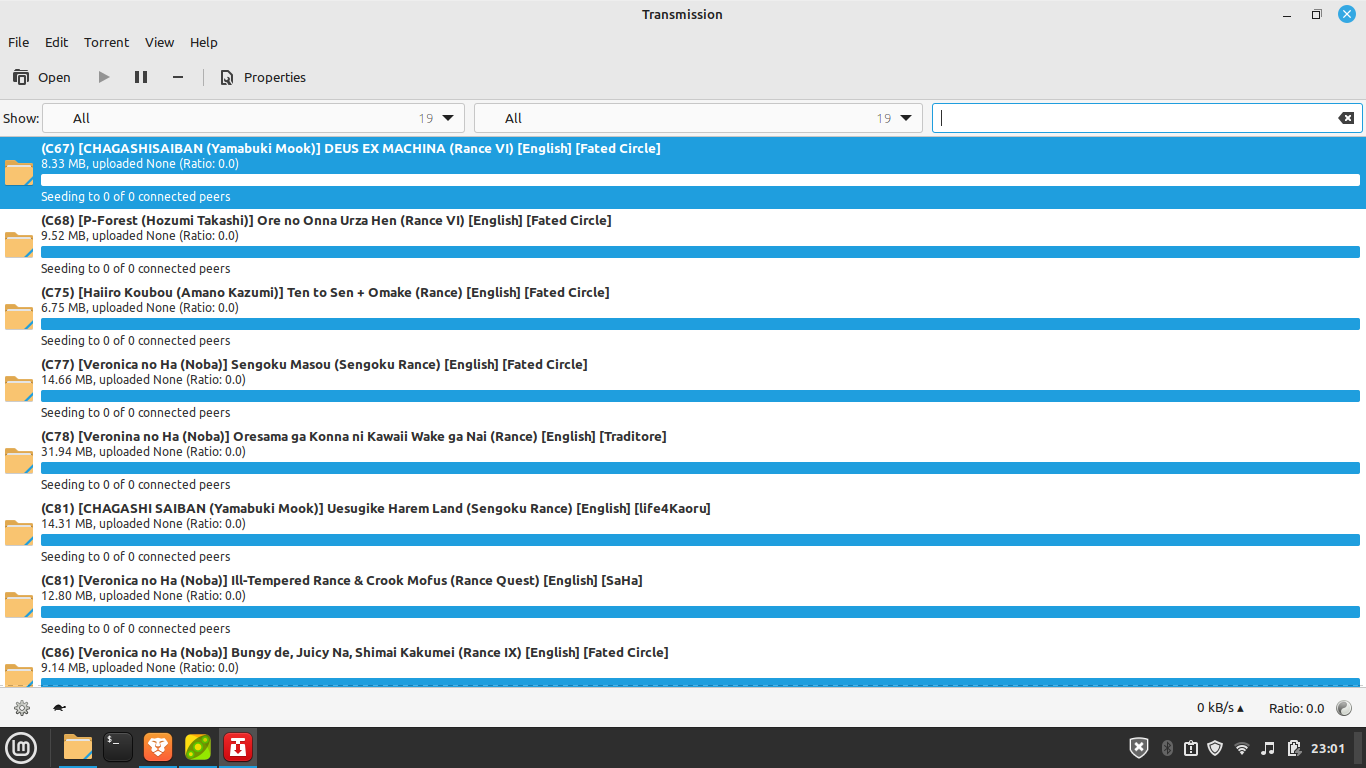Click seeding status under Oresama ga Konna torrent

(136, 485)
